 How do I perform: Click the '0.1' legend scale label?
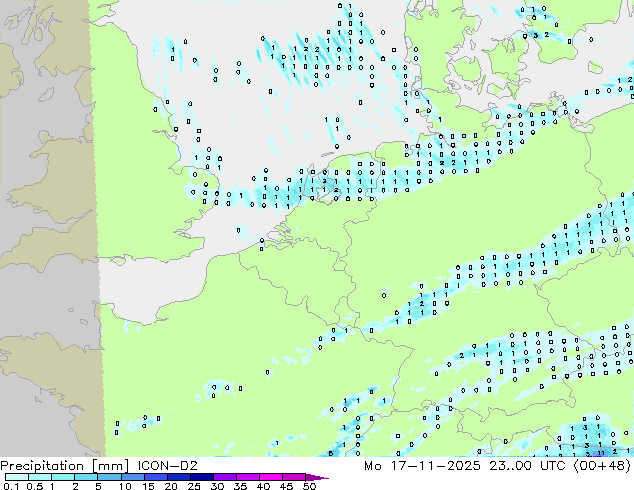click(11, 486)
